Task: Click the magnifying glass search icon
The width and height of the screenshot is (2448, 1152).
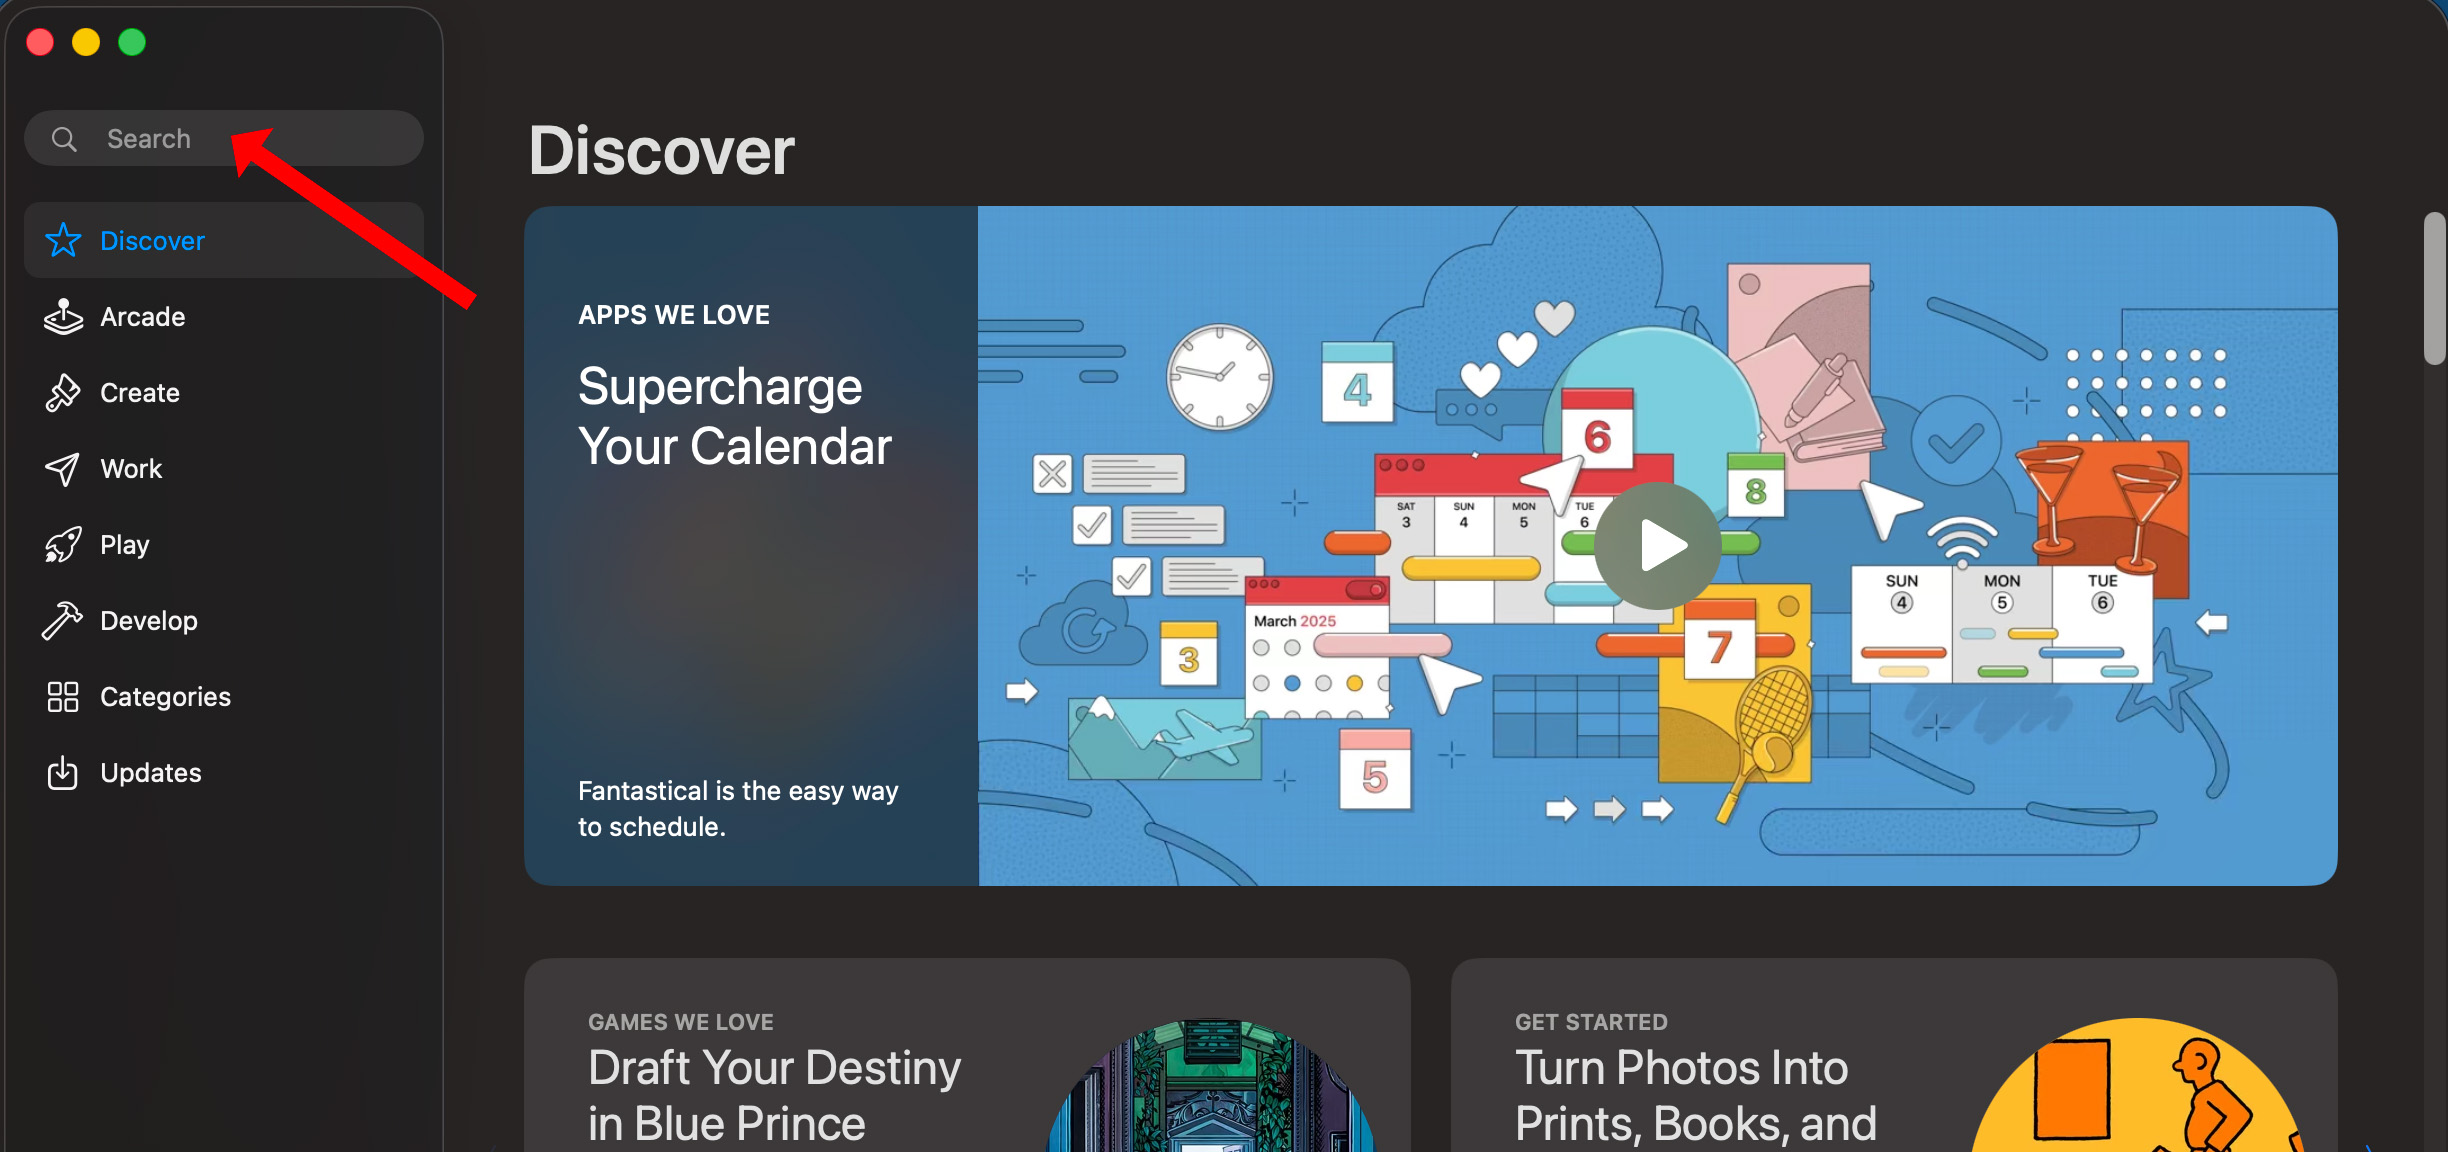Action: point(64,139)
